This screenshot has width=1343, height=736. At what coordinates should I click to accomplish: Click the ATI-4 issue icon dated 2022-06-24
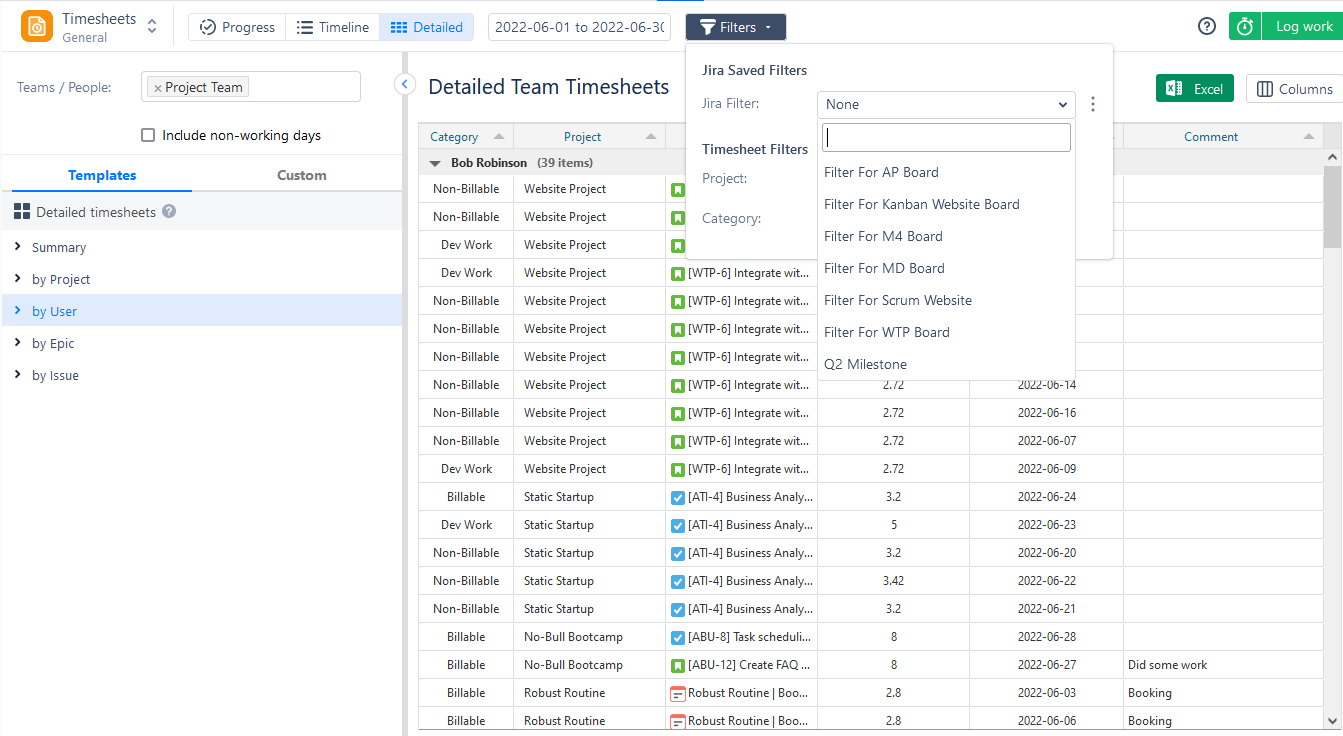(678, 497)
